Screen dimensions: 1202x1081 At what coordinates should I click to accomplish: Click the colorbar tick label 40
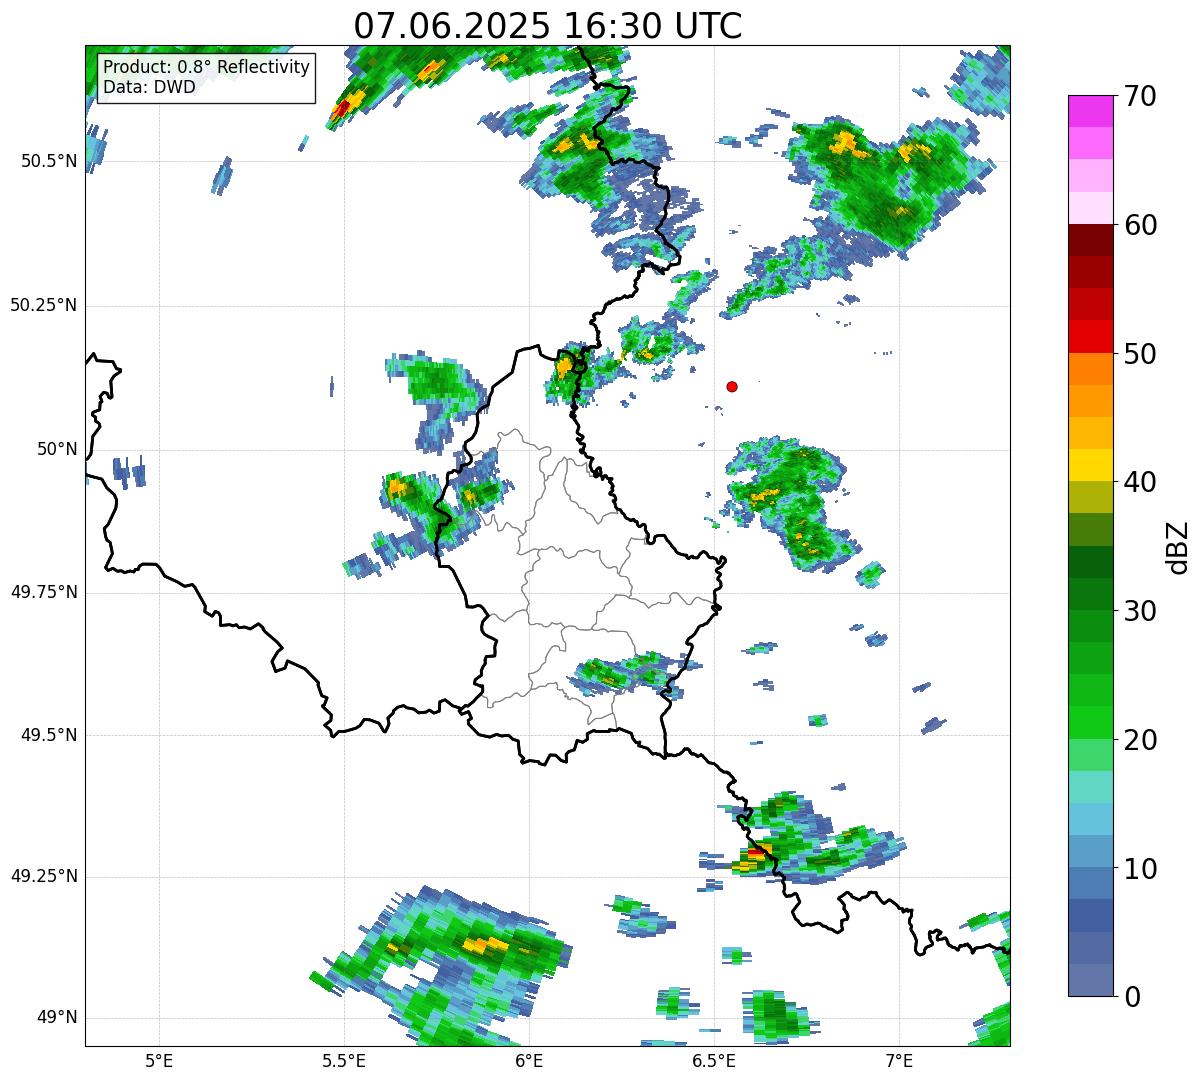pos(1139,482)
